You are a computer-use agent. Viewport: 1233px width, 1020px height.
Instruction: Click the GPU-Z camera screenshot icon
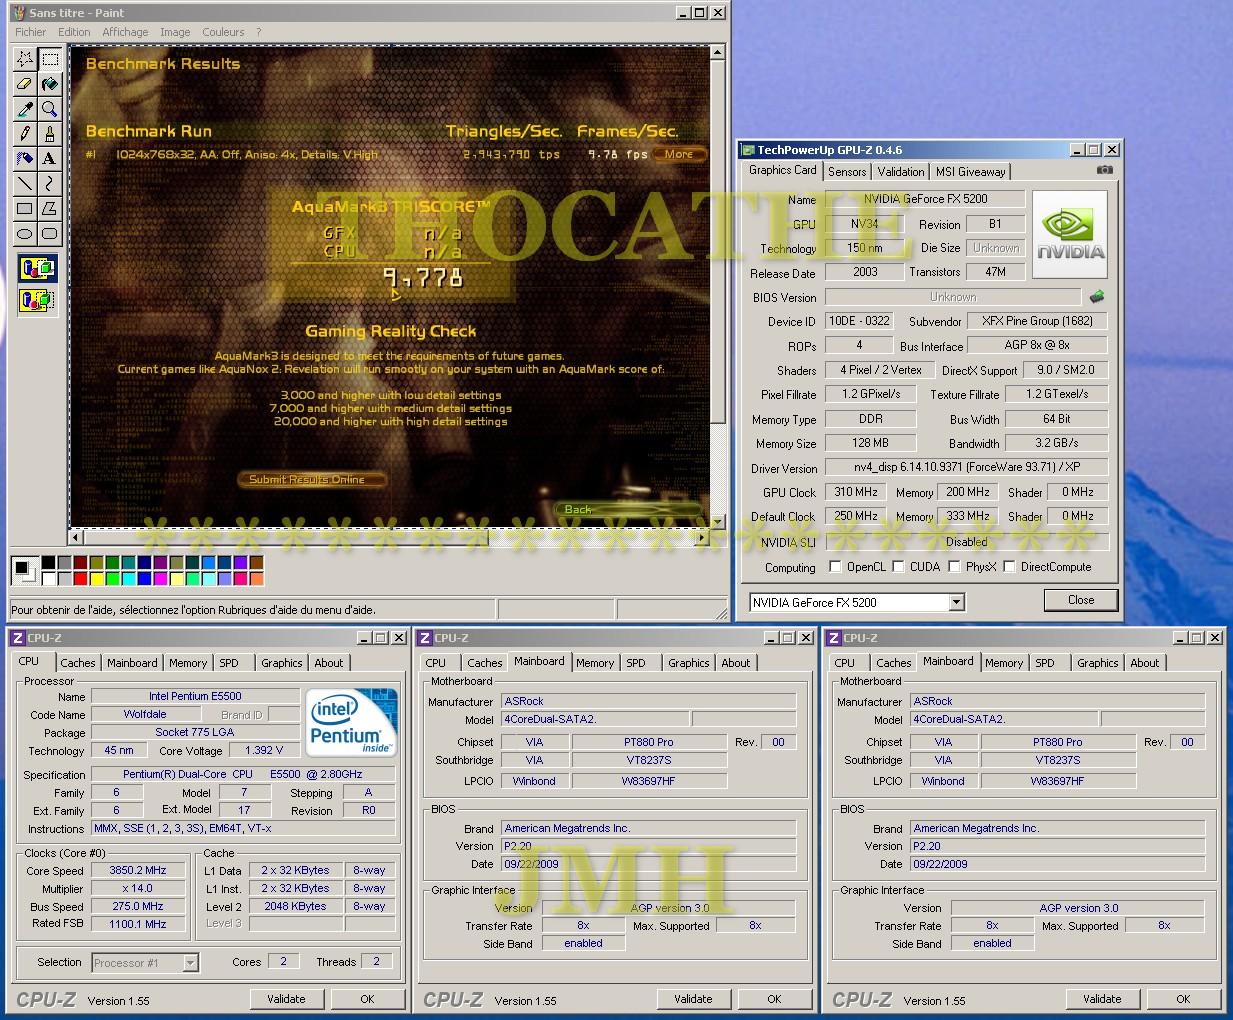(1104, 170)
